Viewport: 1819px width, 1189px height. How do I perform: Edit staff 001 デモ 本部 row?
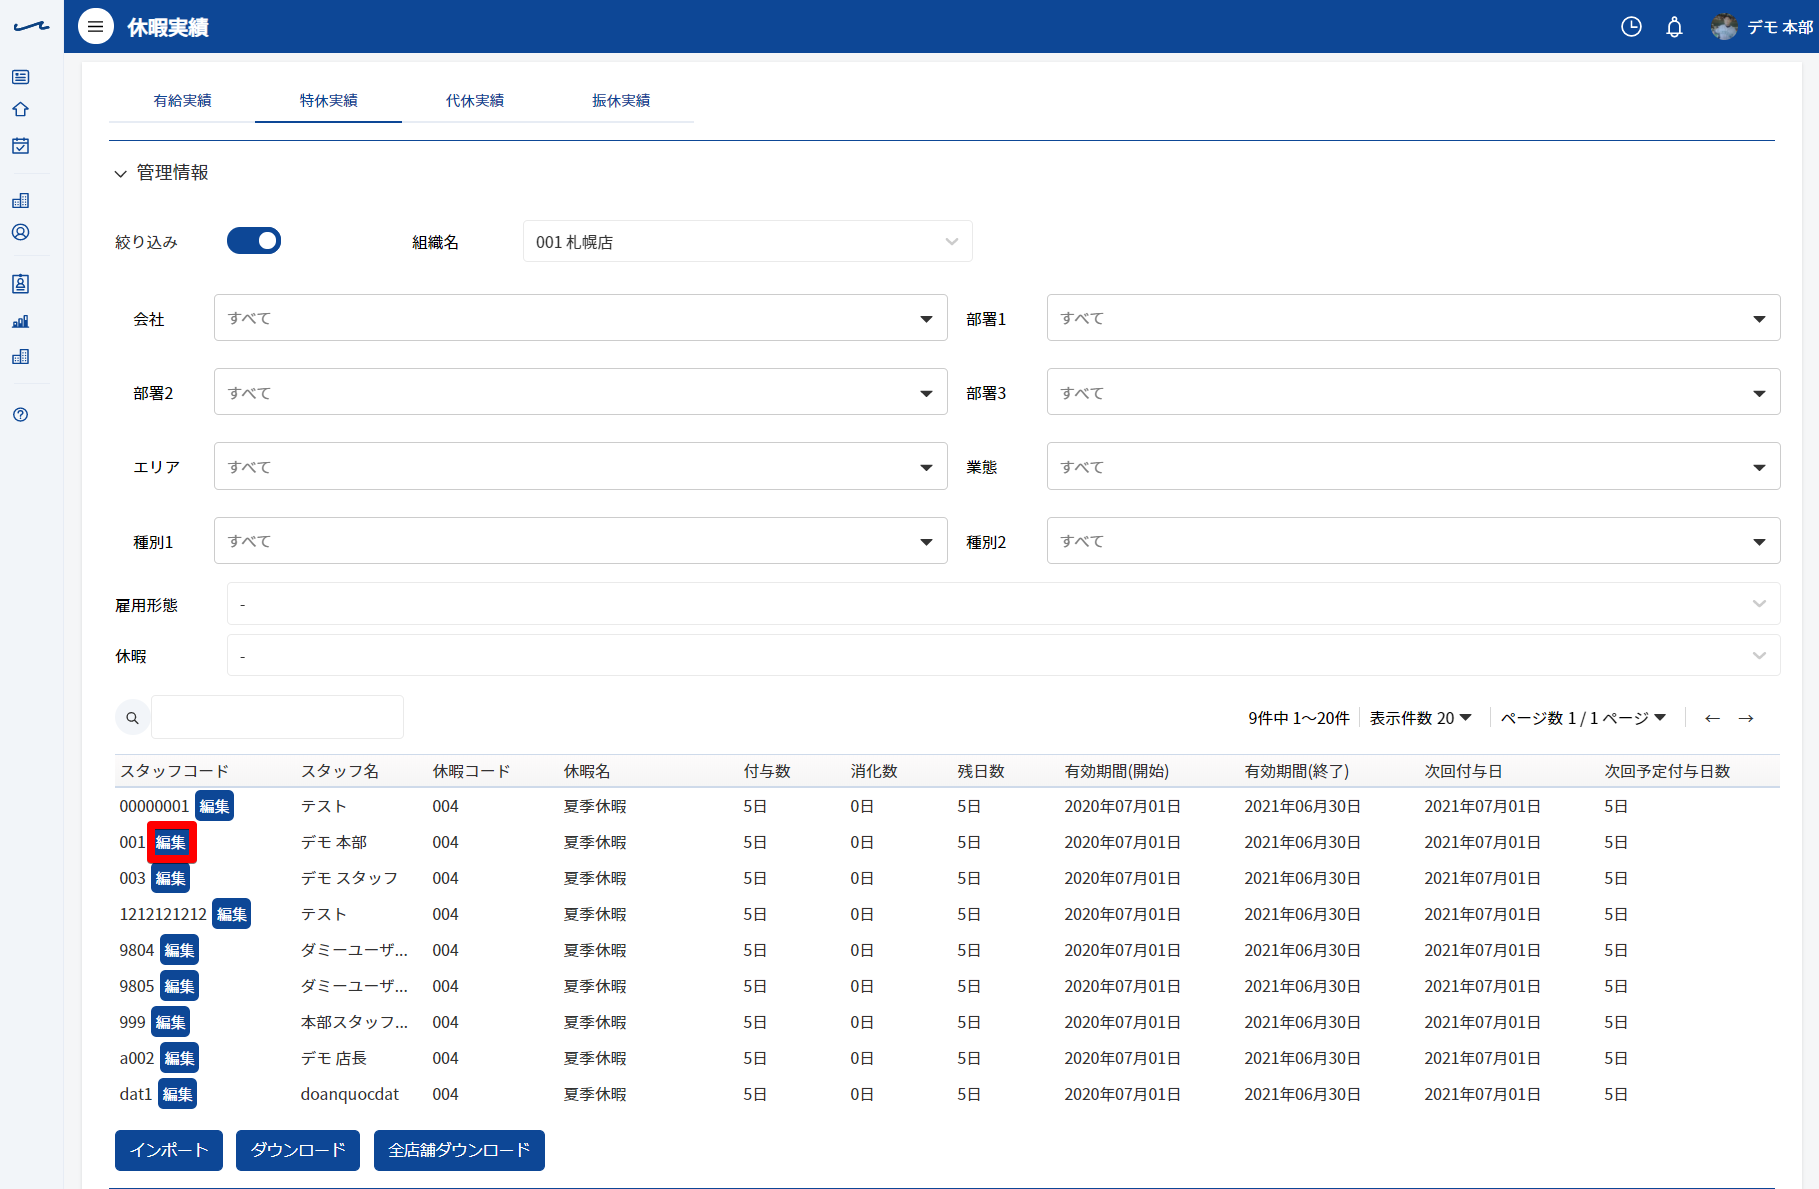171,842
